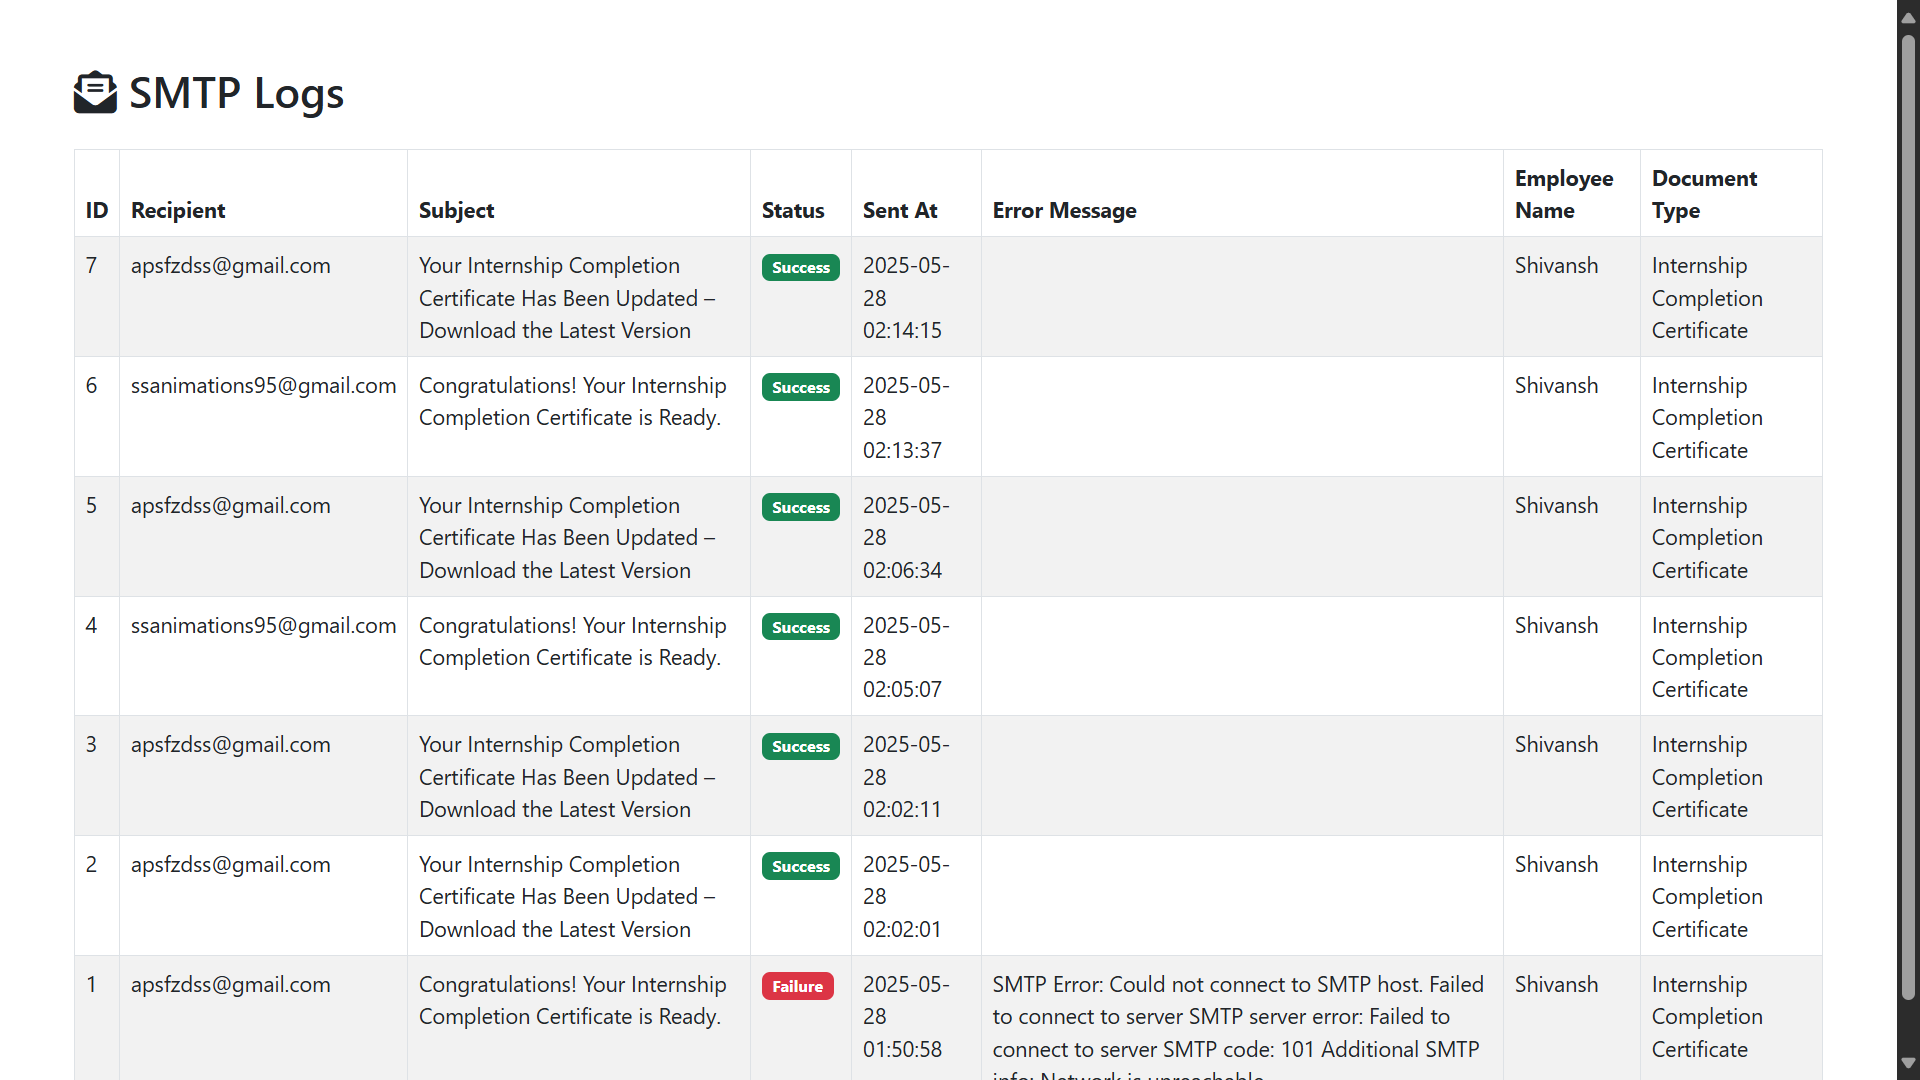The height and width of the screenshot is (1080, 1920).
Task: Click the Recipient column header
Action: pos(178,210)
